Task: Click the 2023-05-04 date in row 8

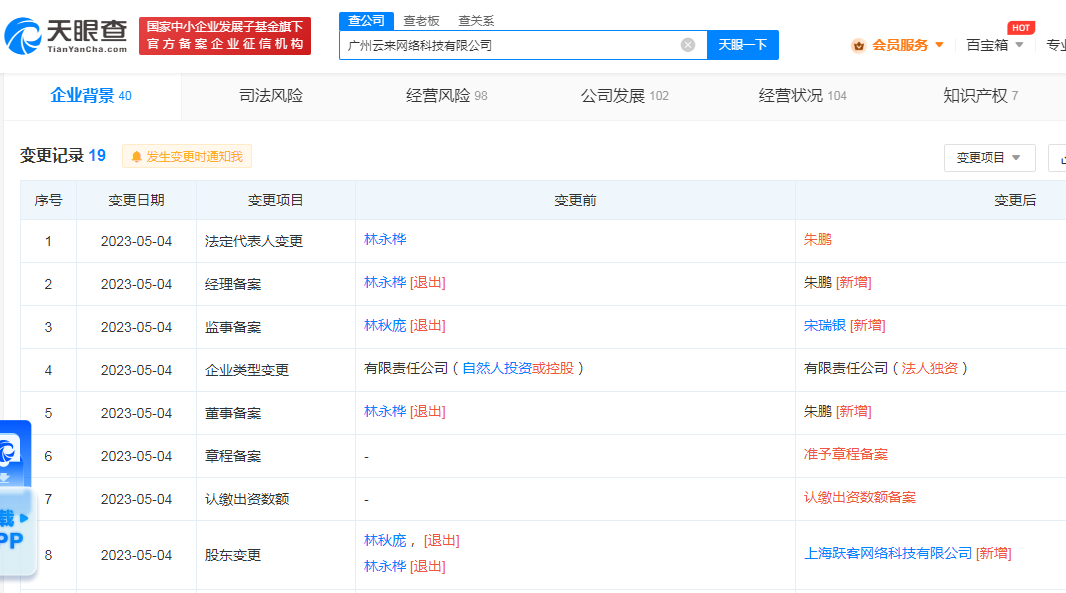Action: (x=136, y=556)
